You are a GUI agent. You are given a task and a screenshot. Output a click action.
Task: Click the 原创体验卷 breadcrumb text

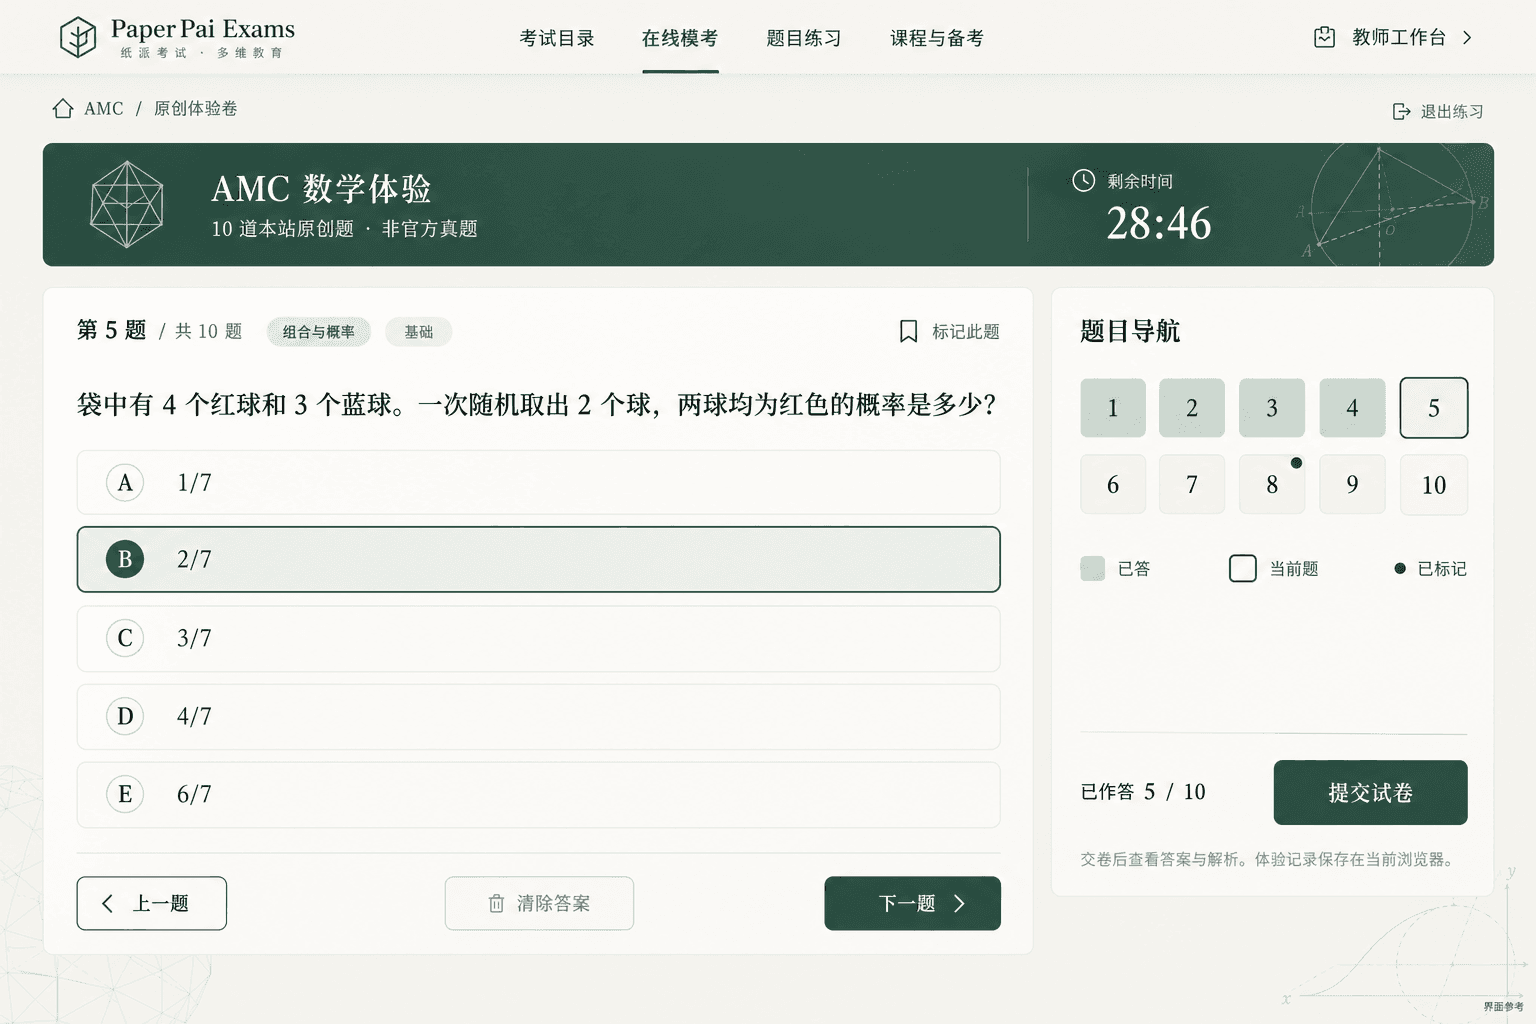195,108
